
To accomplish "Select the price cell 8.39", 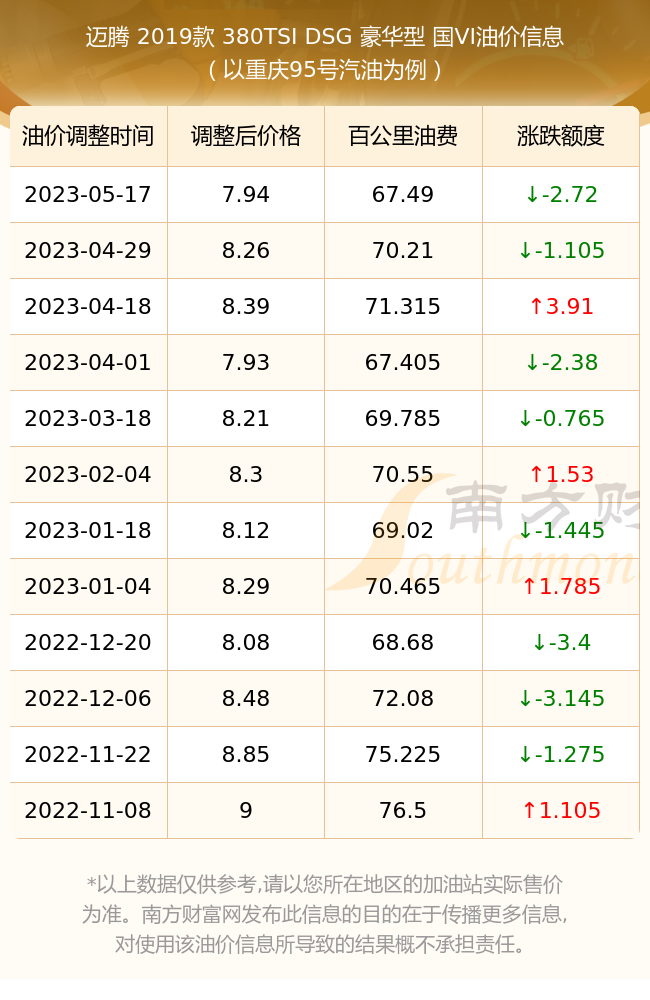I will [246, 307].
